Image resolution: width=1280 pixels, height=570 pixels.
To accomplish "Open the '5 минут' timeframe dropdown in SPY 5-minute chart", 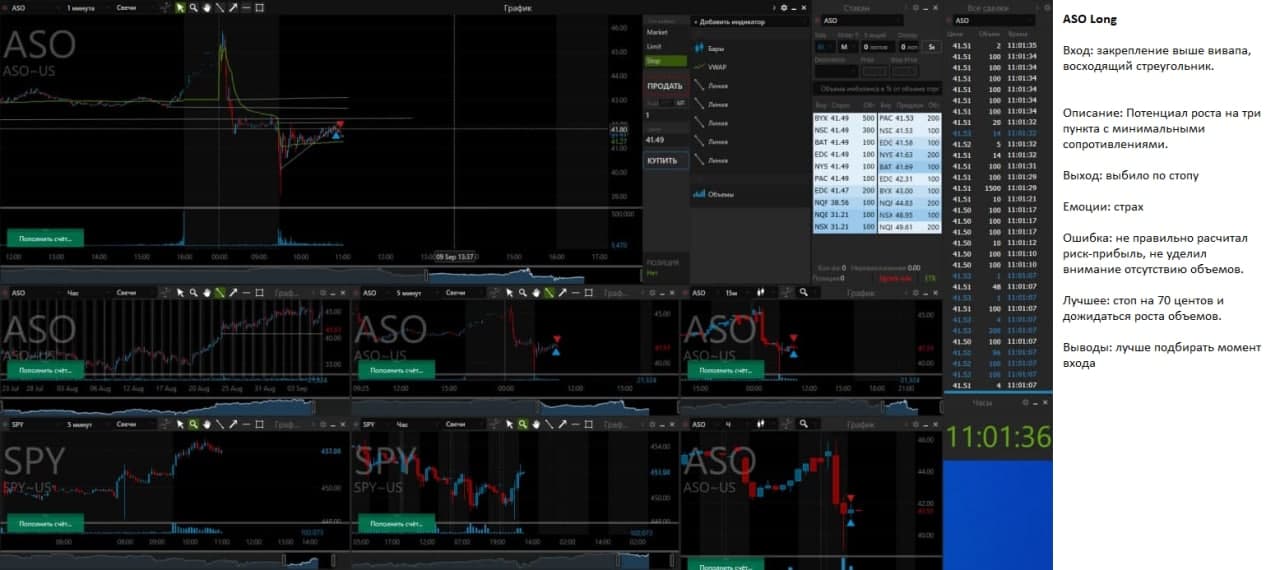I will [x=86, y=424].
